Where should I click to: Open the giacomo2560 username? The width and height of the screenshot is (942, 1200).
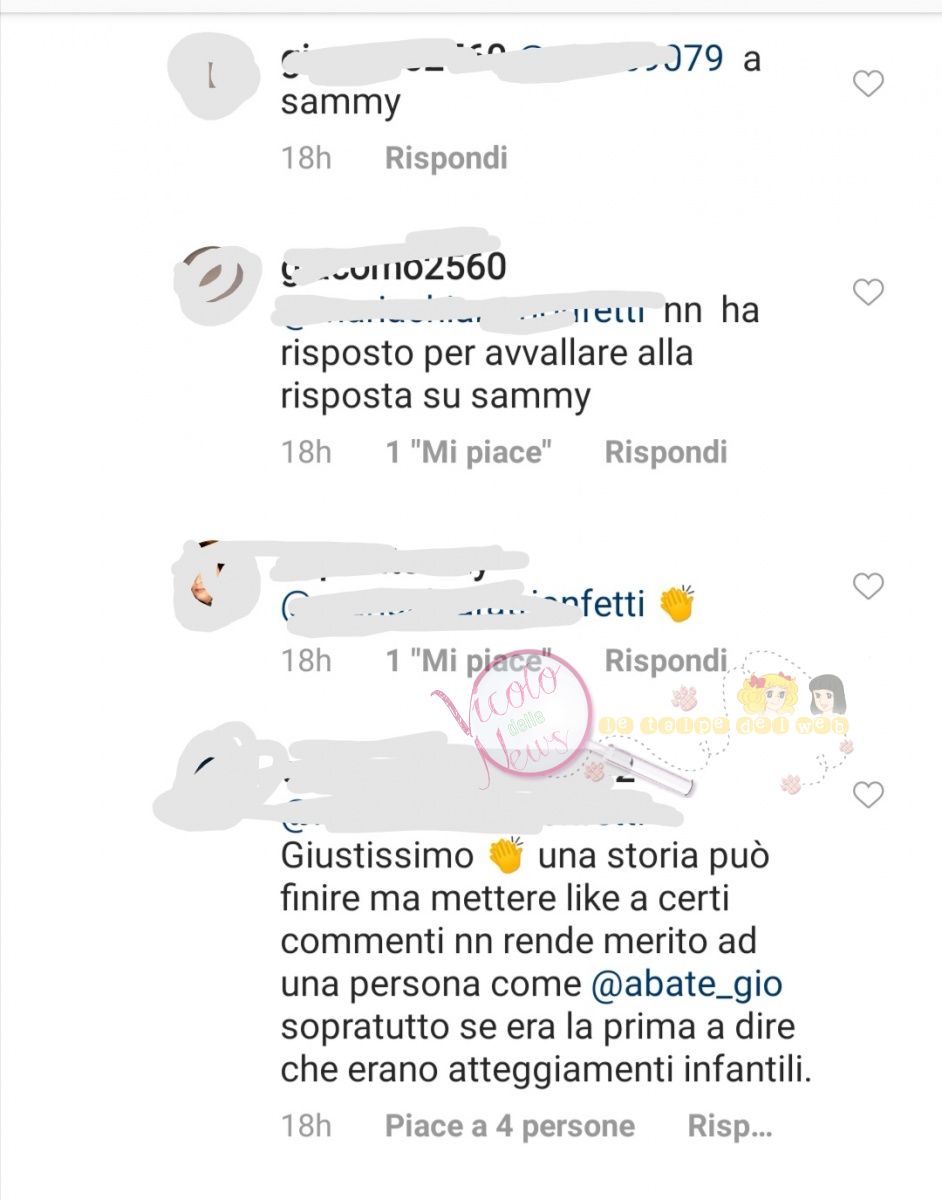coord(393,267)
